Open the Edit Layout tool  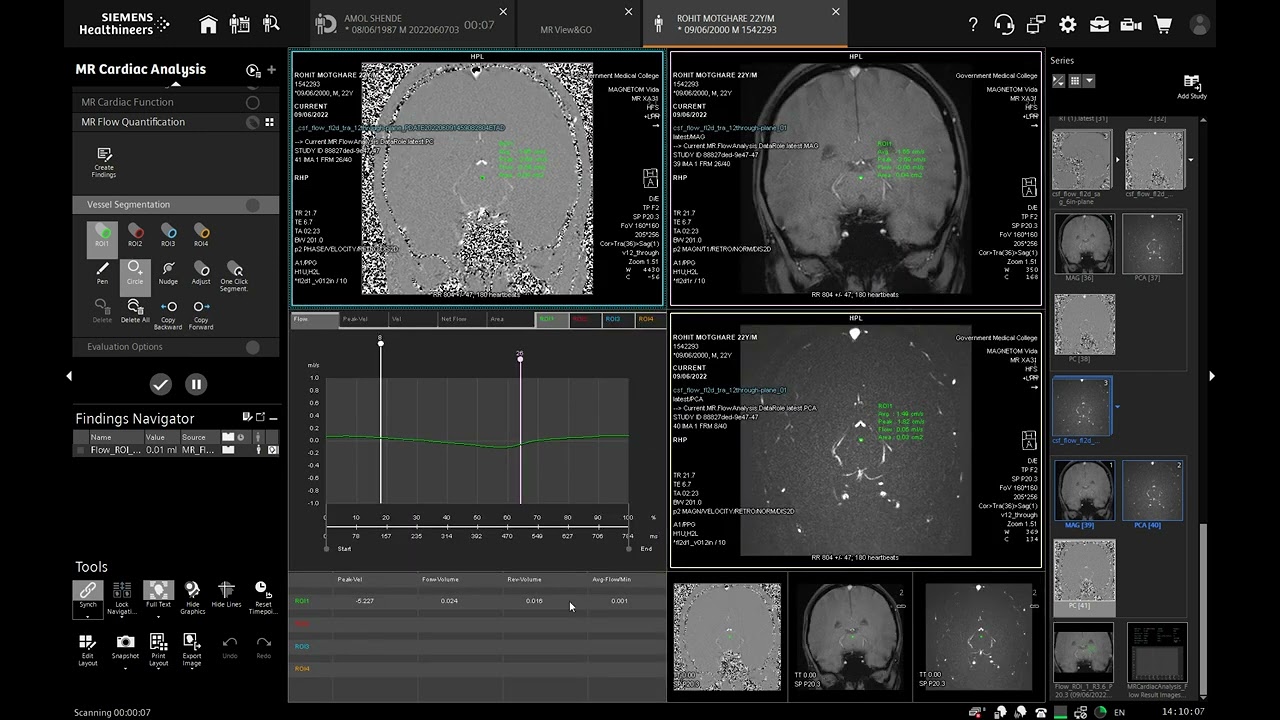[88, 650]
